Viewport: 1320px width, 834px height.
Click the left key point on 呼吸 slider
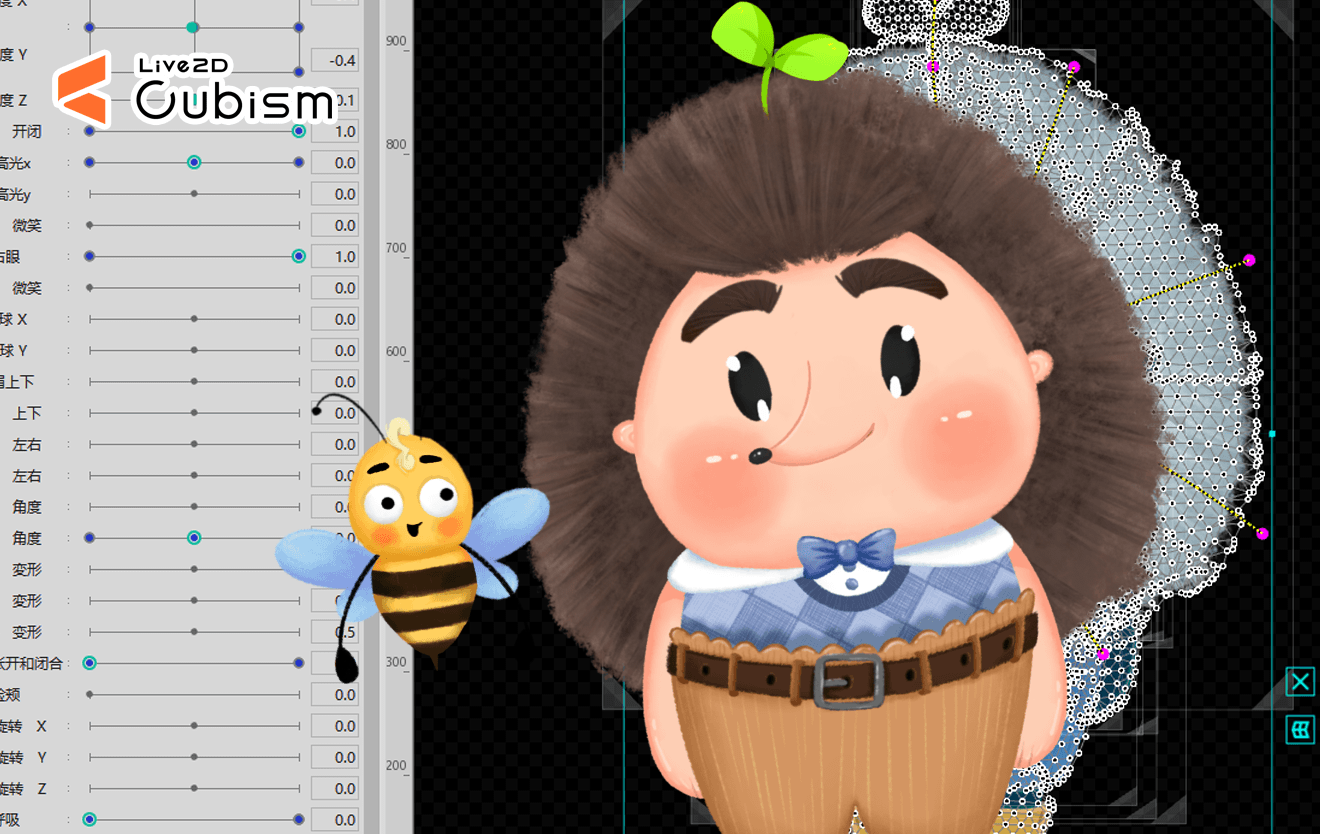[89, 820]
